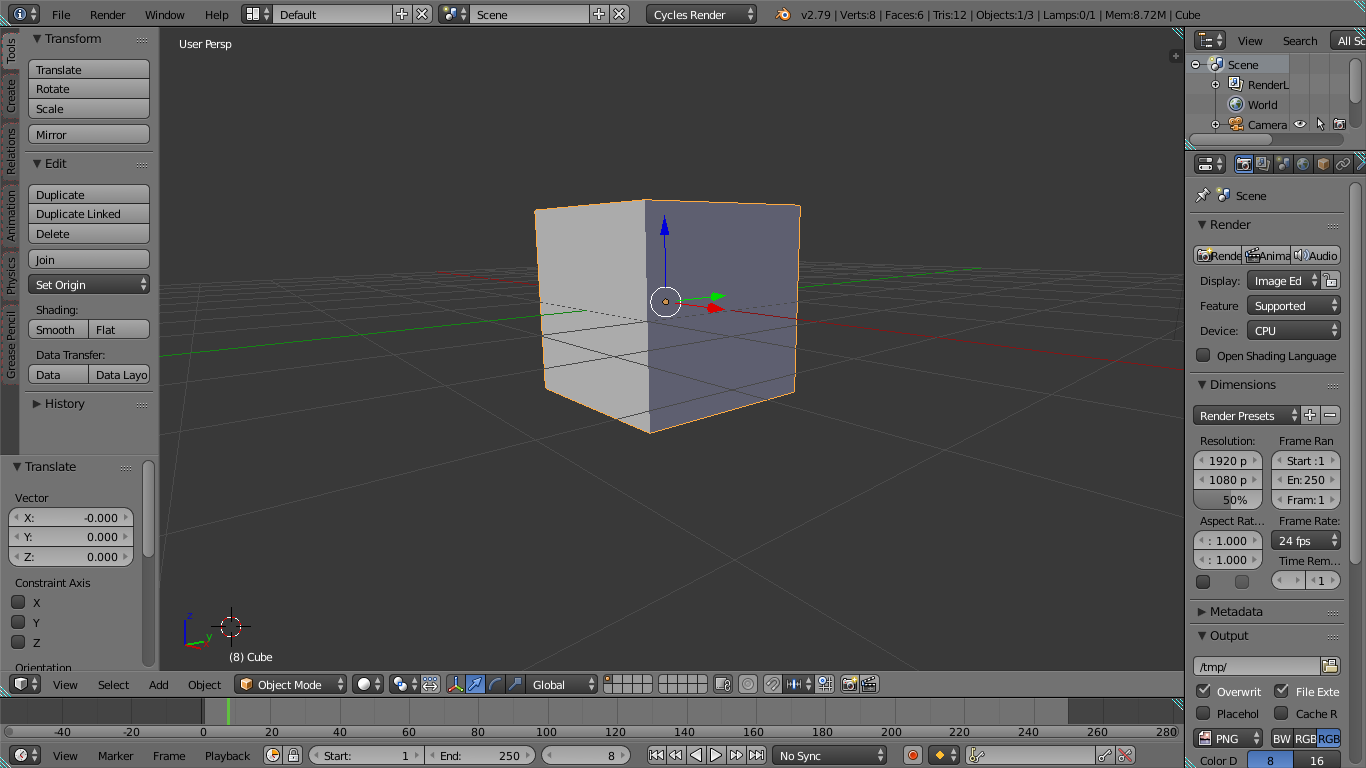Open the No Sync playback dropdown

click(828, 755)
